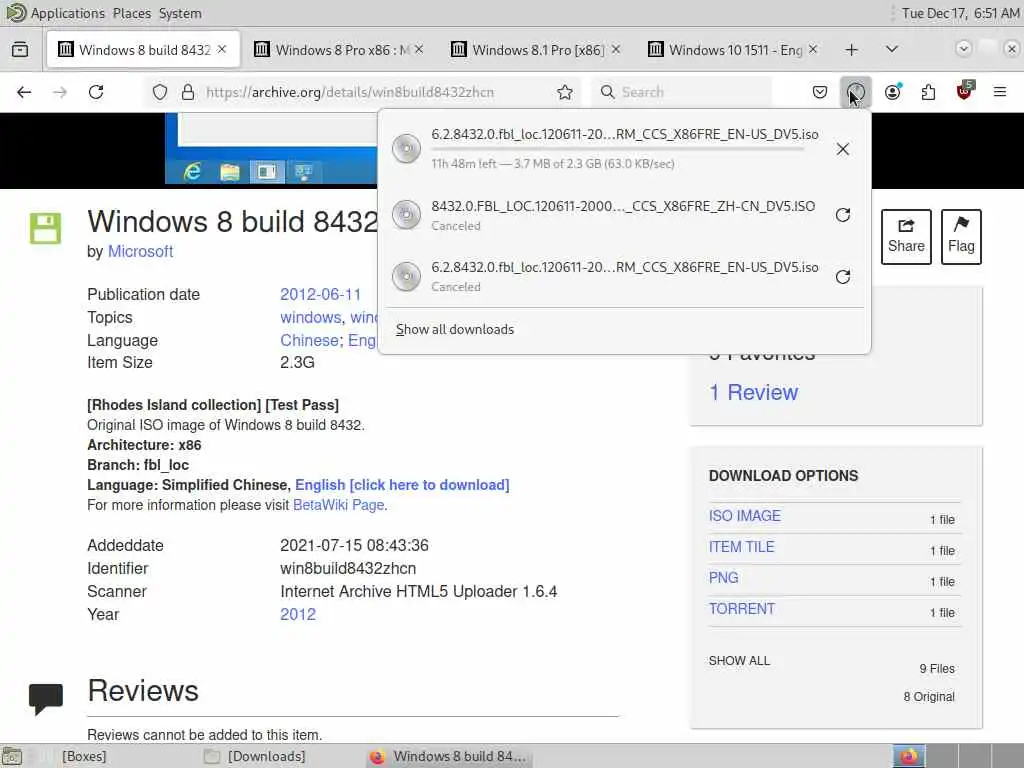Click the year 2012 link
Image resolution: width=1024 pixels, height=768 pixels.
[x=298, y=615]
